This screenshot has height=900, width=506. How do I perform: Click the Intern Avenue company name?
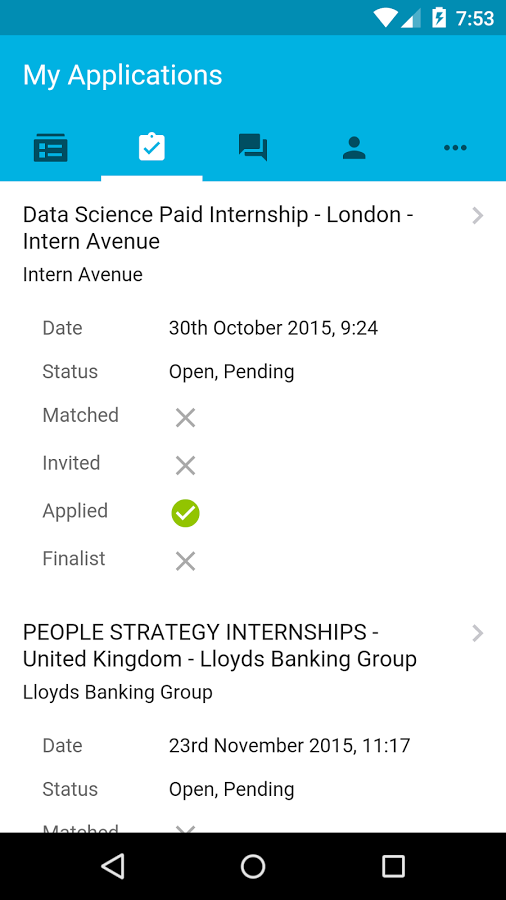(x=83, y=274)
